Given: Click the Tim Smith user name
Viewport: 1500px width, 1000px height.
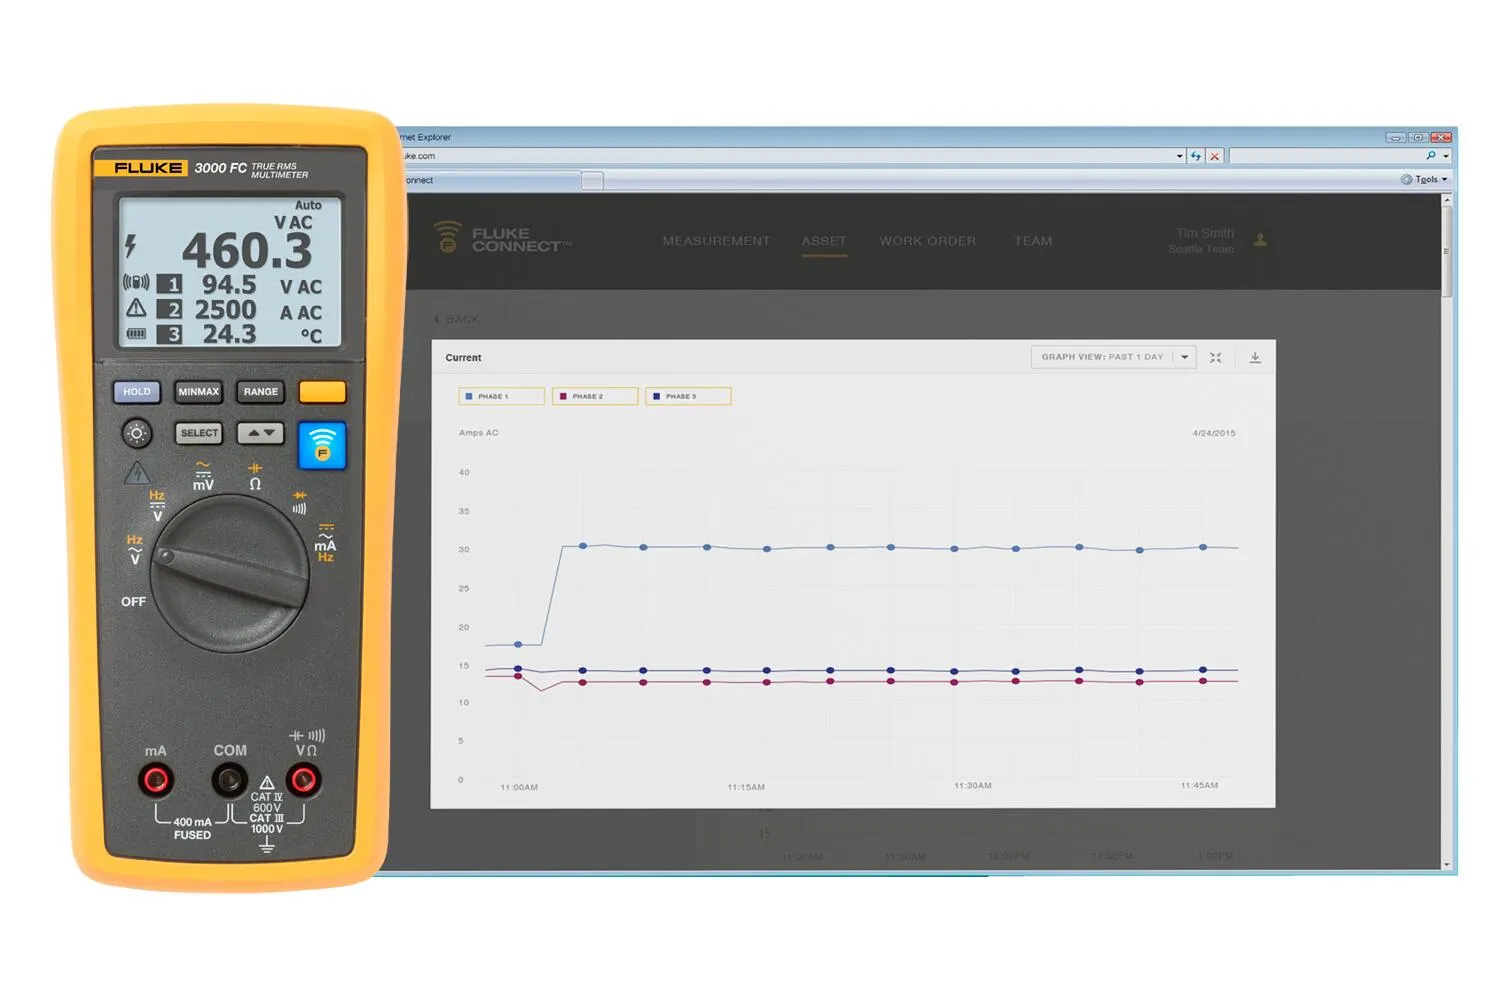Looking at the screenshot, I should click(x=1205, y=233).
